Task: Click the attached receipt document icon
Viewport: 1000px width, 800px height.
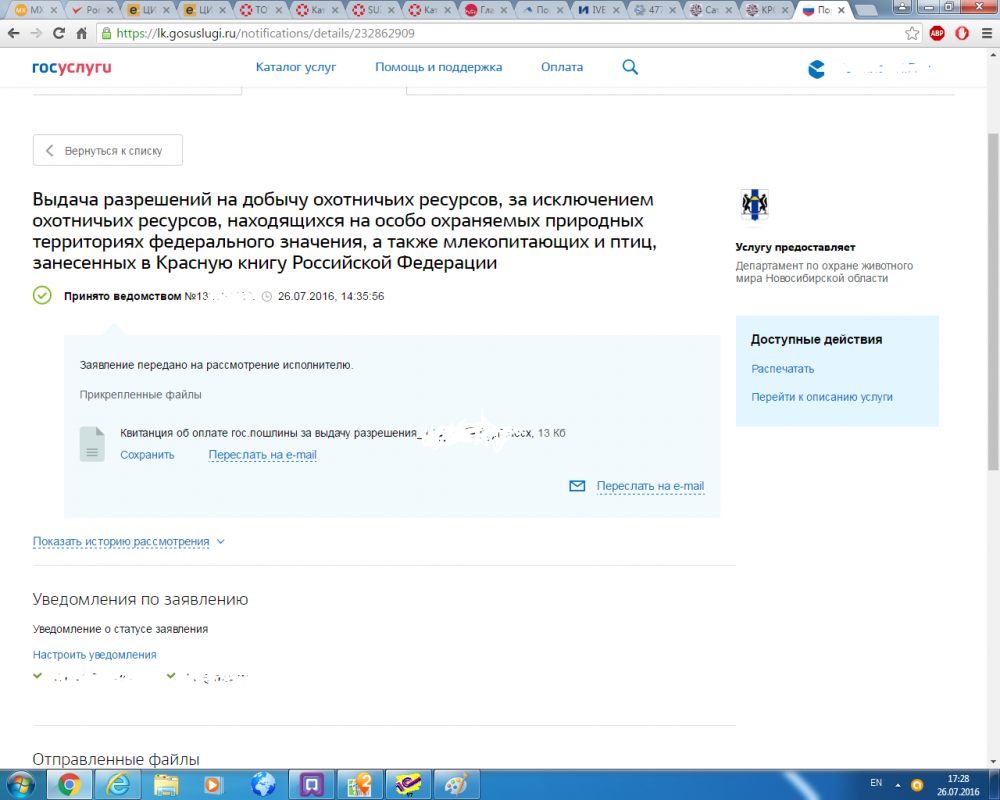Action: 92,444
